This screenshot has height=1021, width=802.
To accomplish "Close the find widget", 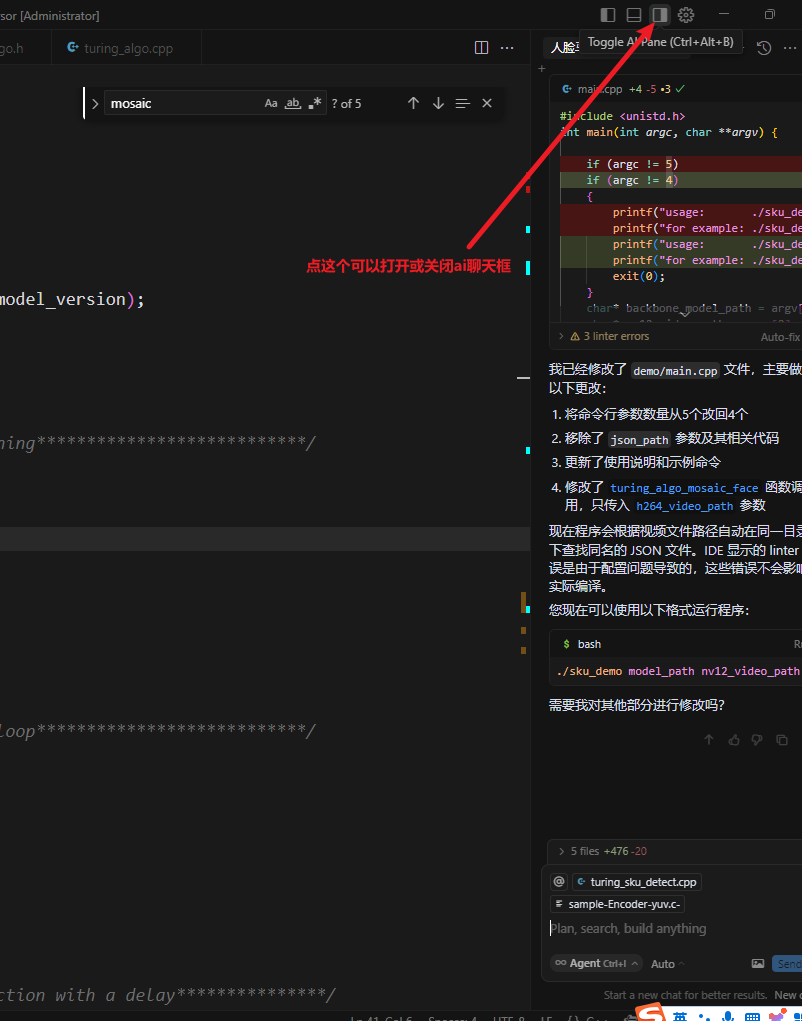I will pyautogui.click(x=487, y=103).
